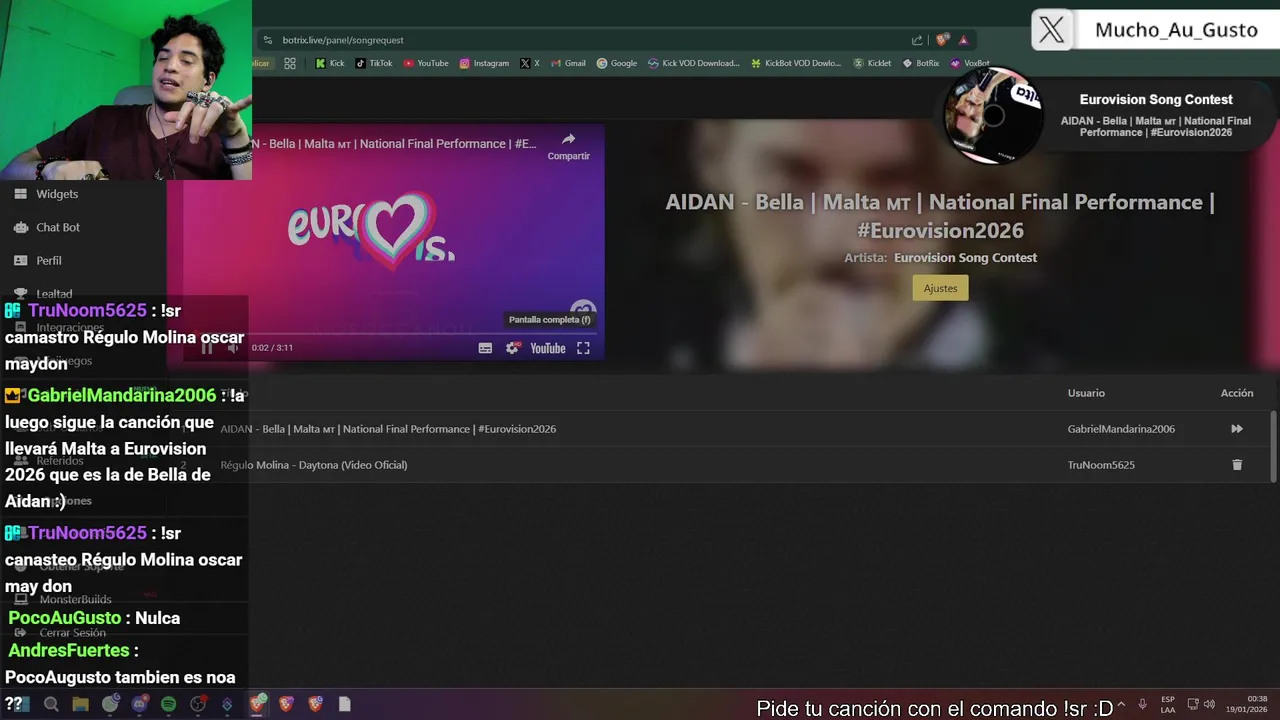The width and height of the screenshot is (1280, 720).
Task: Click the ESP LAA language indicator
Action: [1168, 704]
